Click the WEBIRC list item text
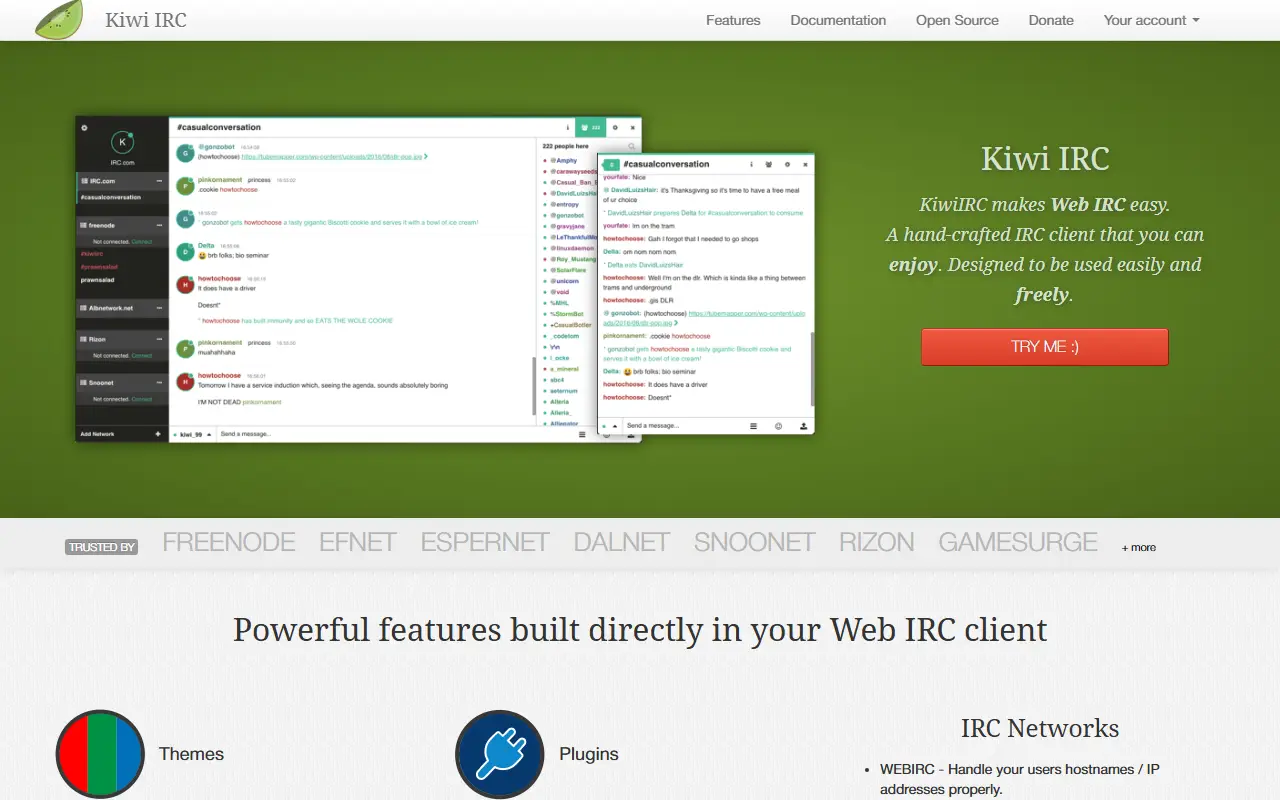Image resolution: width=1280 pixels, height=800 pixels. 1020,779
